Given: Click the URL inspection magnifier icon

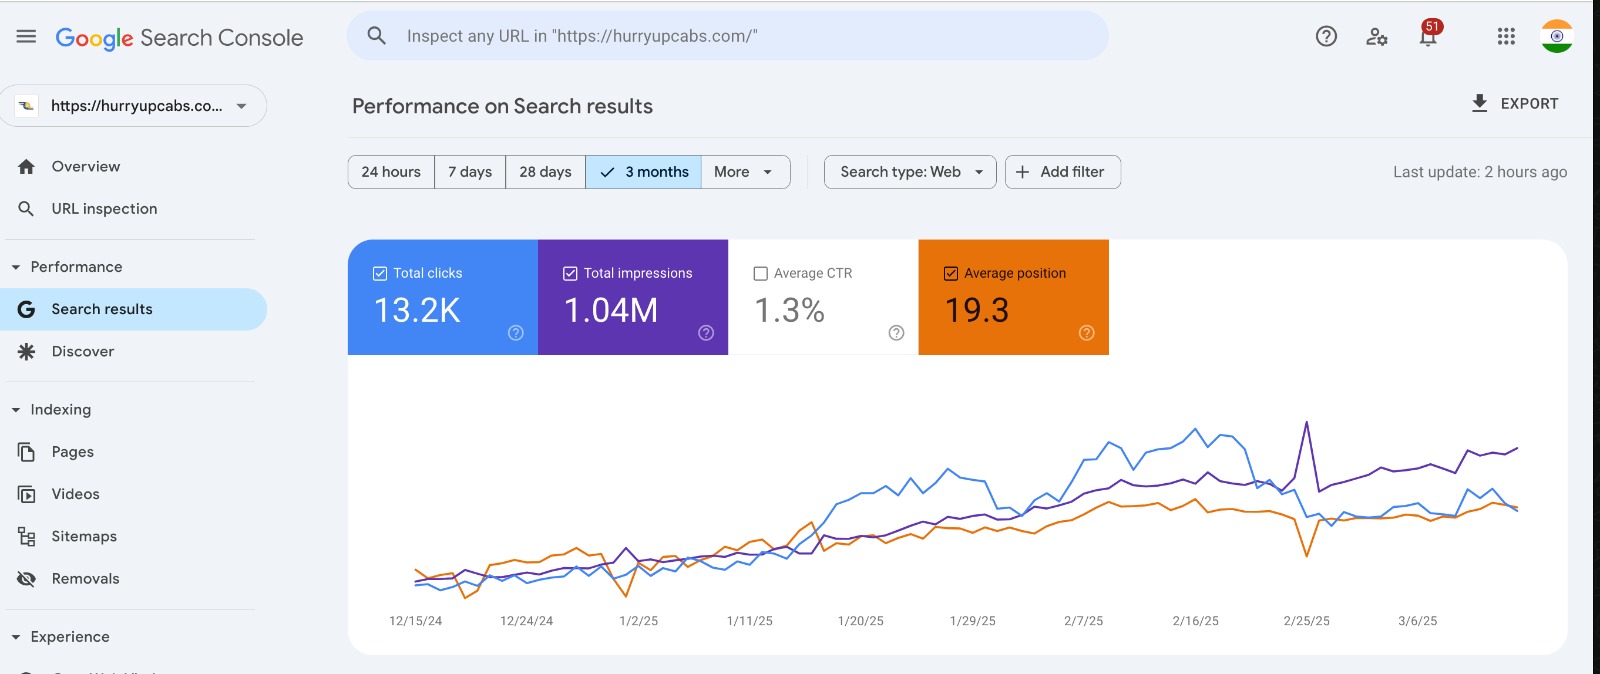Looking at the screenshot, I should (x=27, y=209).
